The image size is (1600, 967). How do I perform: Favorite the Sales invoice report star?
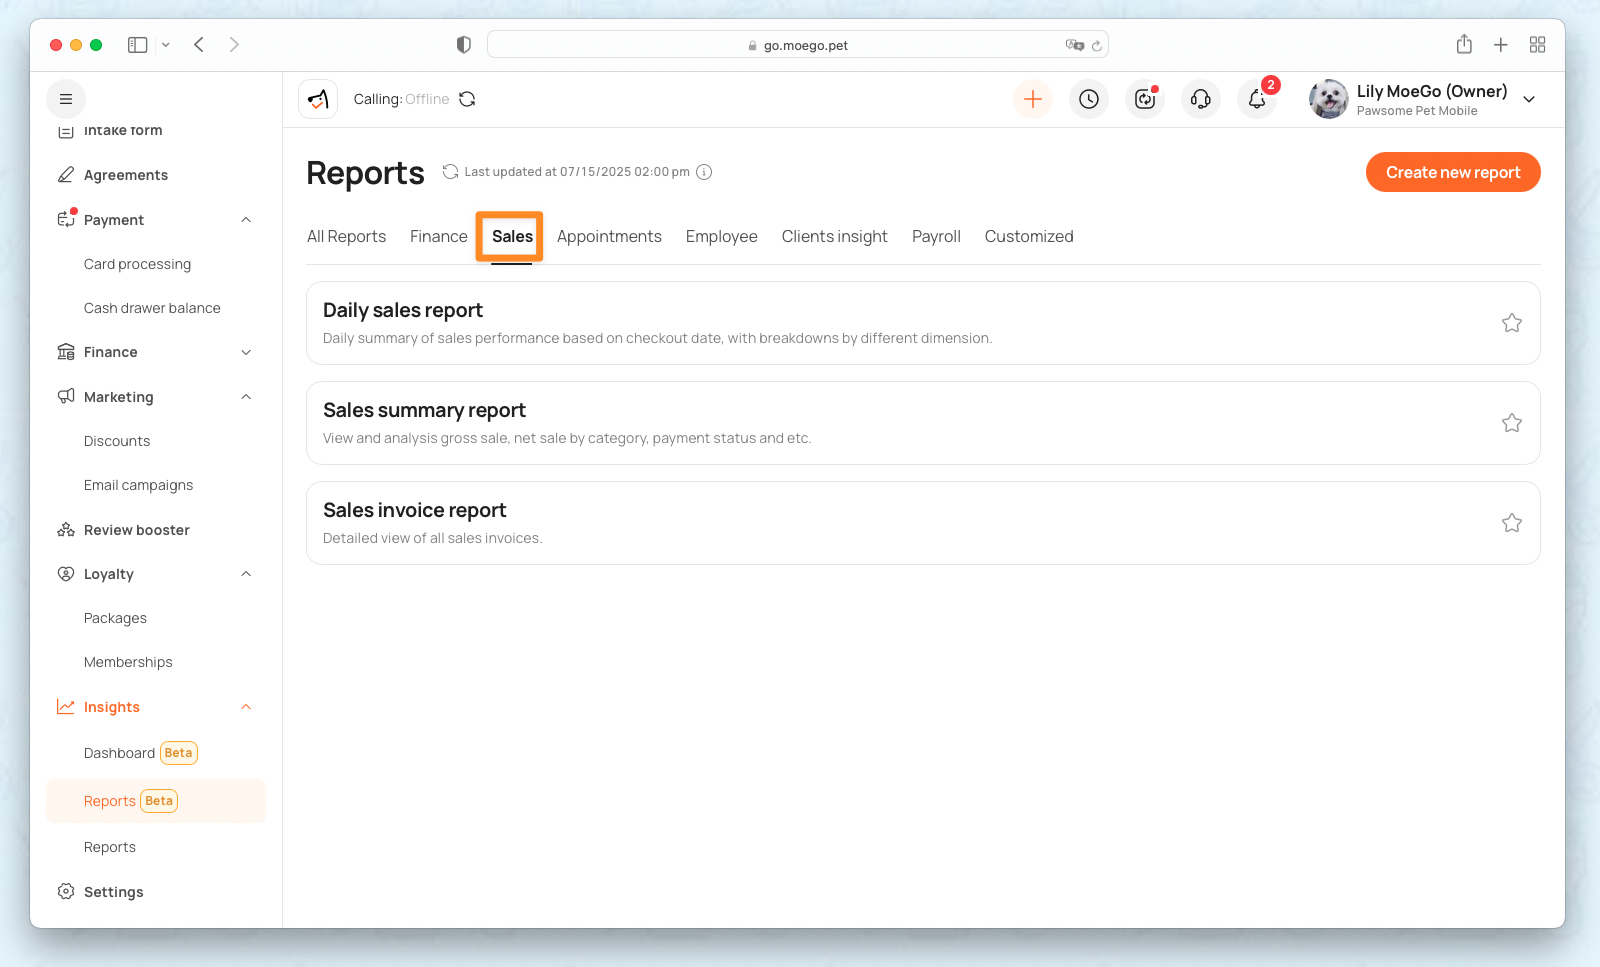pos(1512,523)
